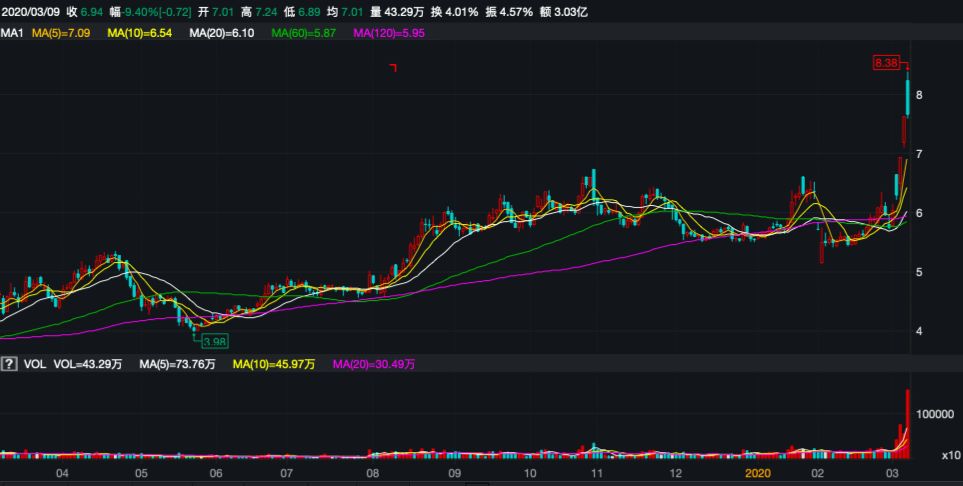Click the magenta MA(120)=5.95 legend

(396, 34)
